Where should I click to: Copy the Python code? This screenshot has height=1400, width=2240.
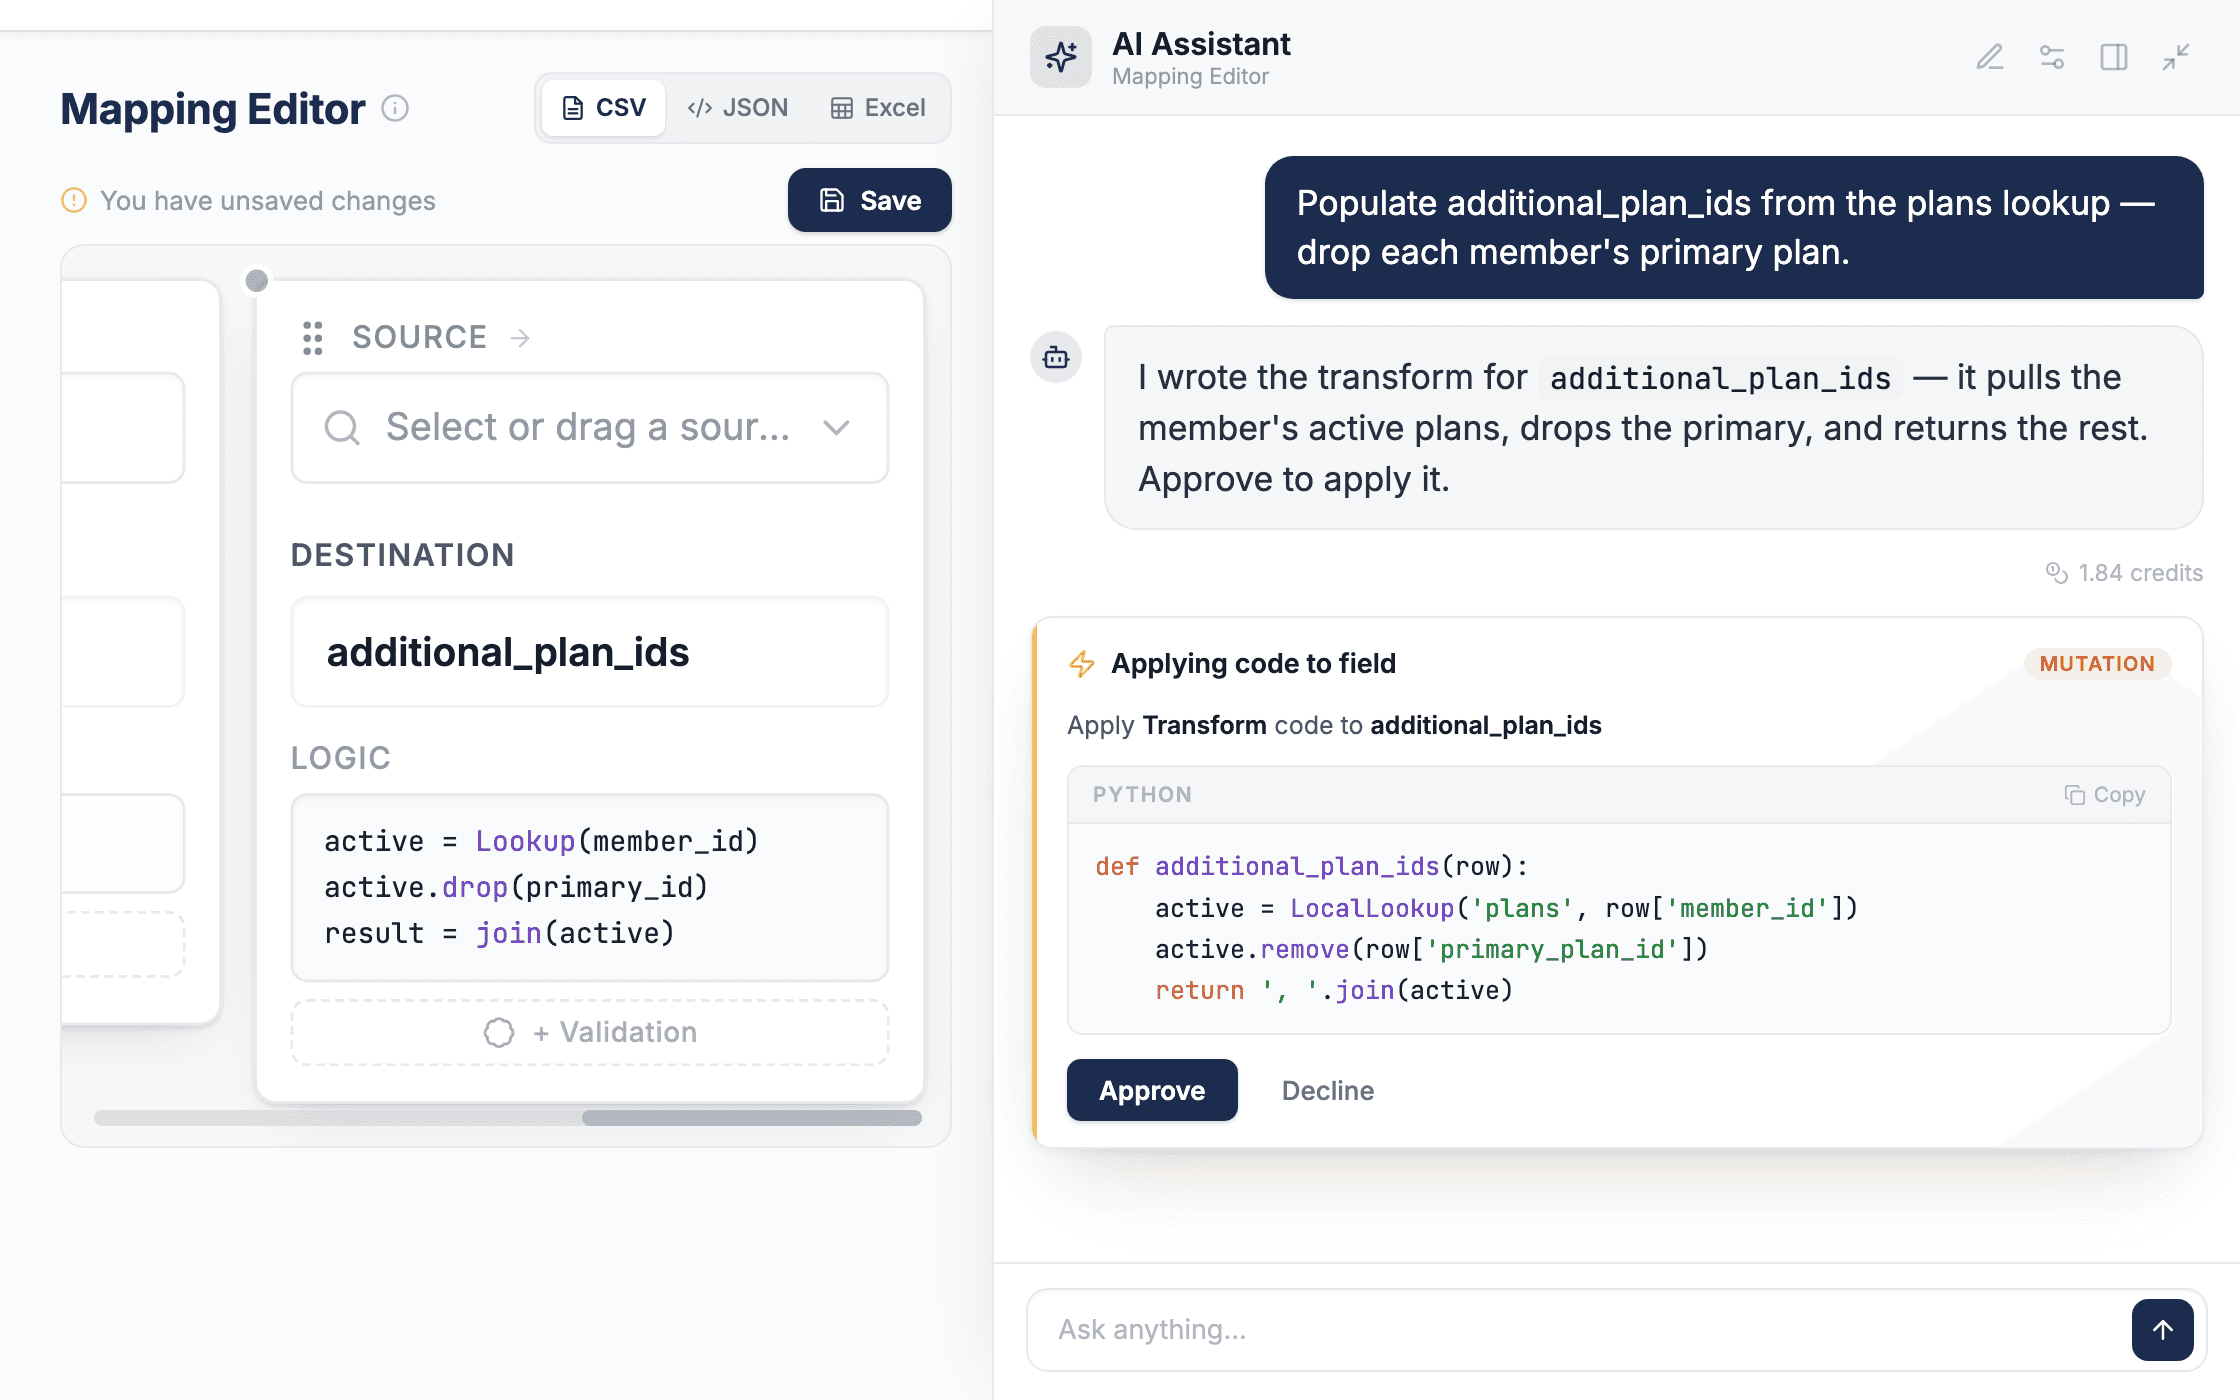pos(2105,795)
